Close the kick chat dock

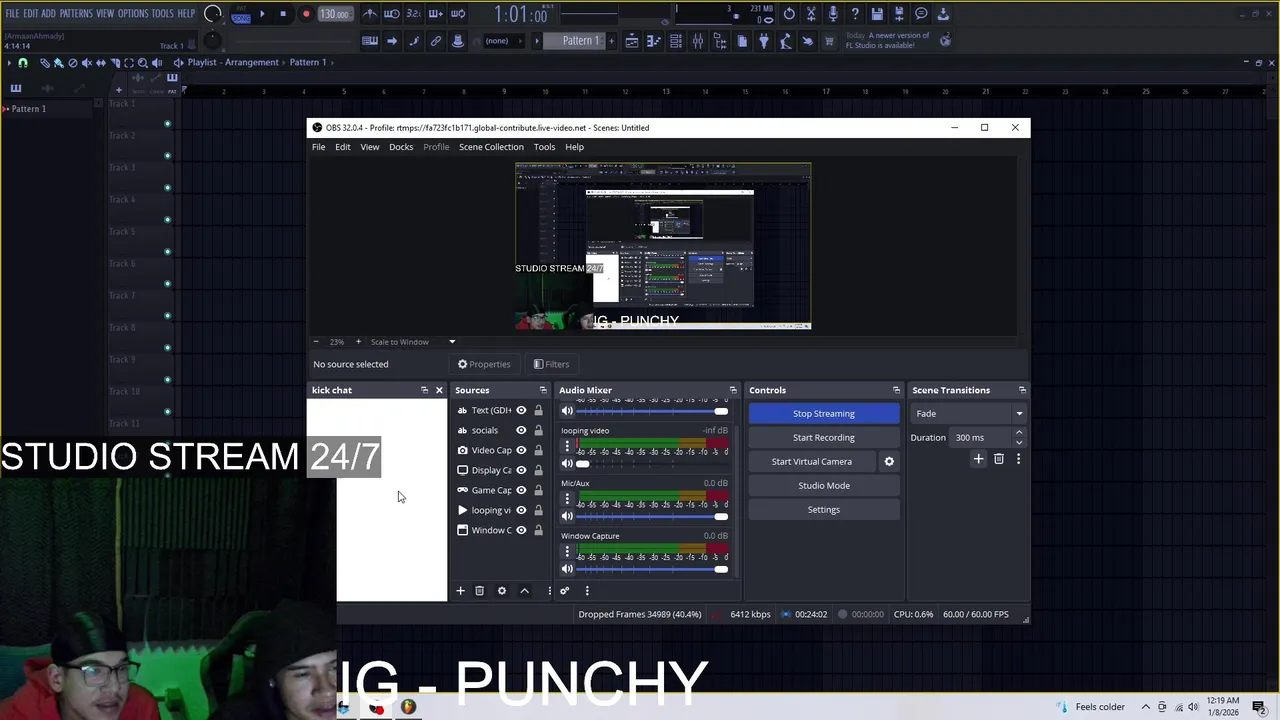click(x=438, y=390)
